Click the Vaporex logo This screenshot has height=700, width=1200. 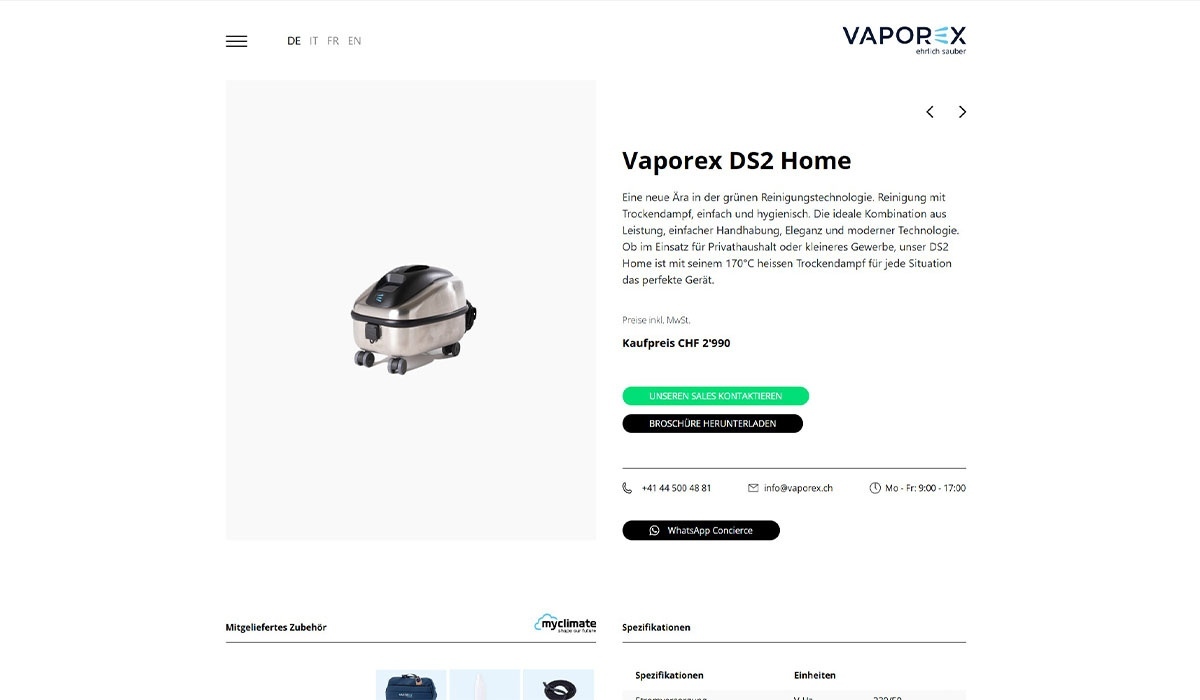coord(904,40)
